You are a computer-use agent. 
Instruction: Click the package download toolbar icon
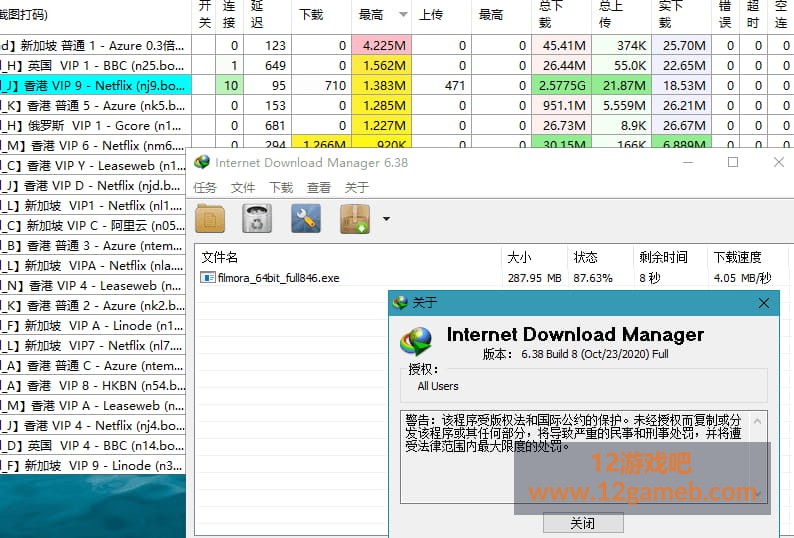[355, 219]
